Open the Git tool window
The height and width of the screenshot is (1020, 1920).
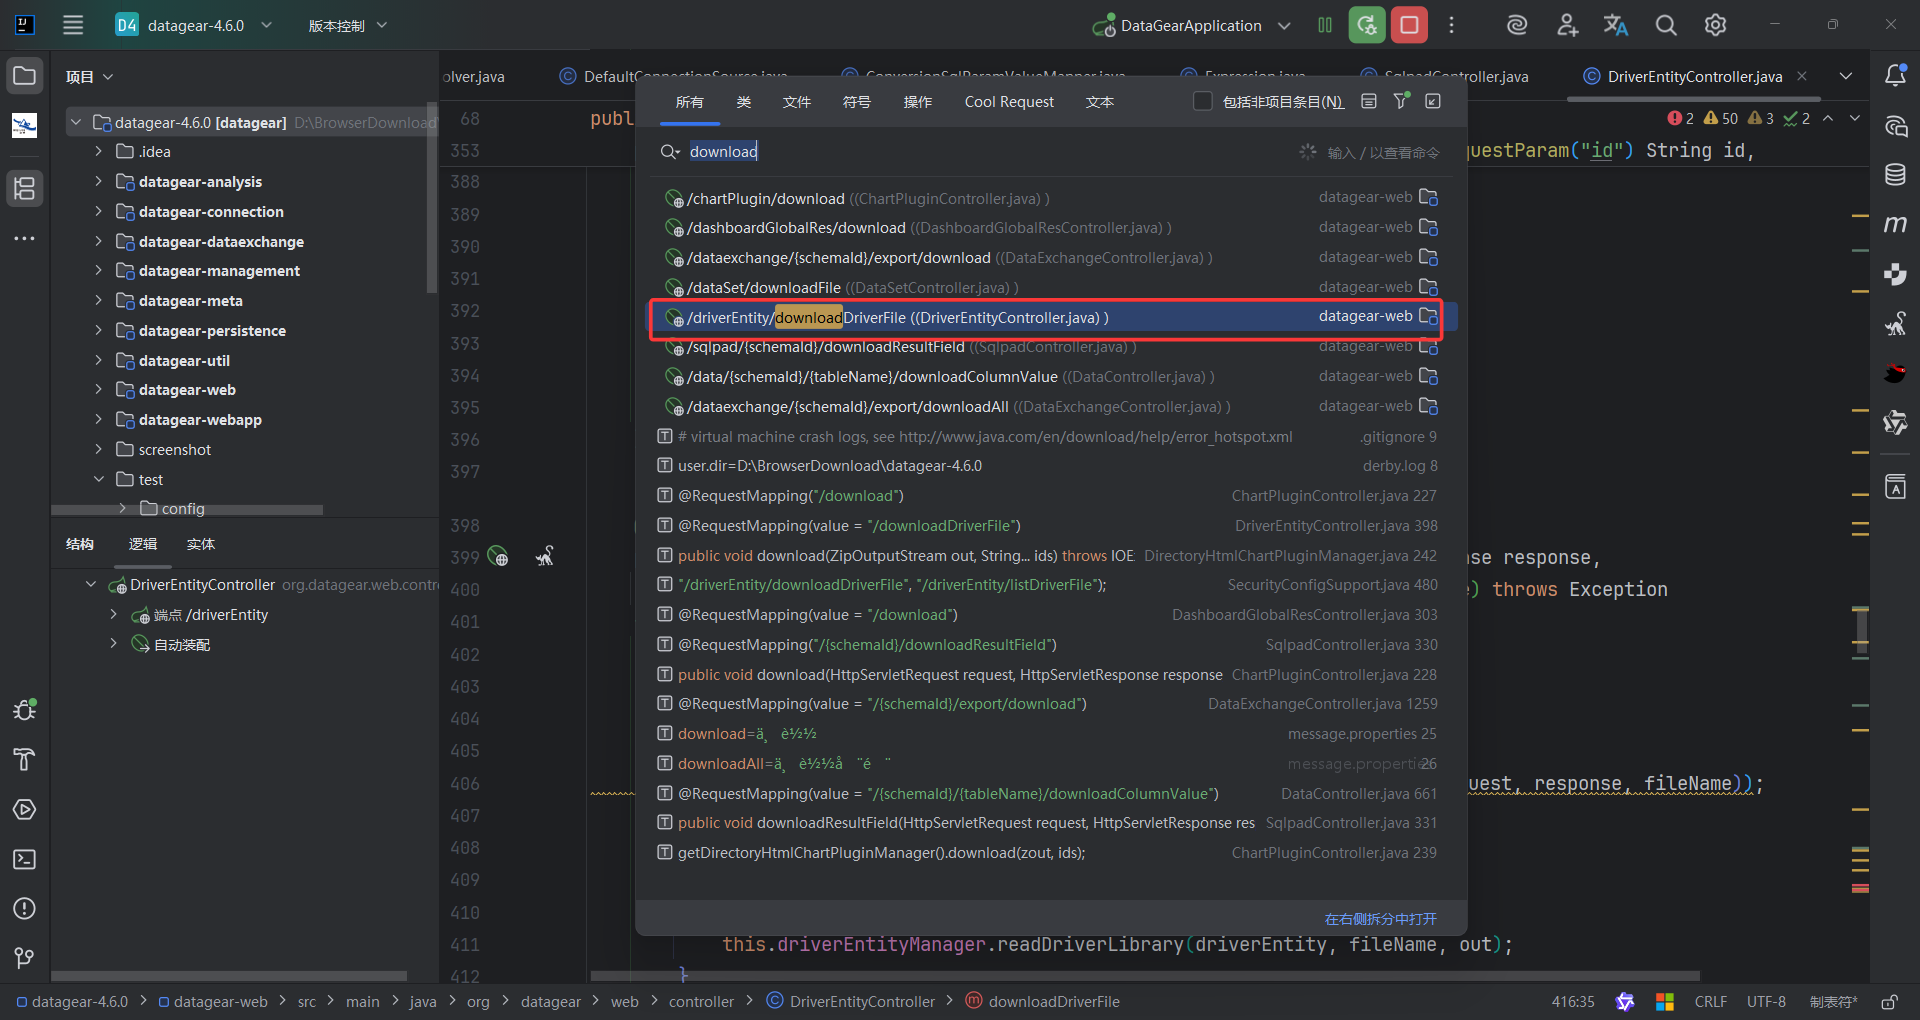(25, 958)
